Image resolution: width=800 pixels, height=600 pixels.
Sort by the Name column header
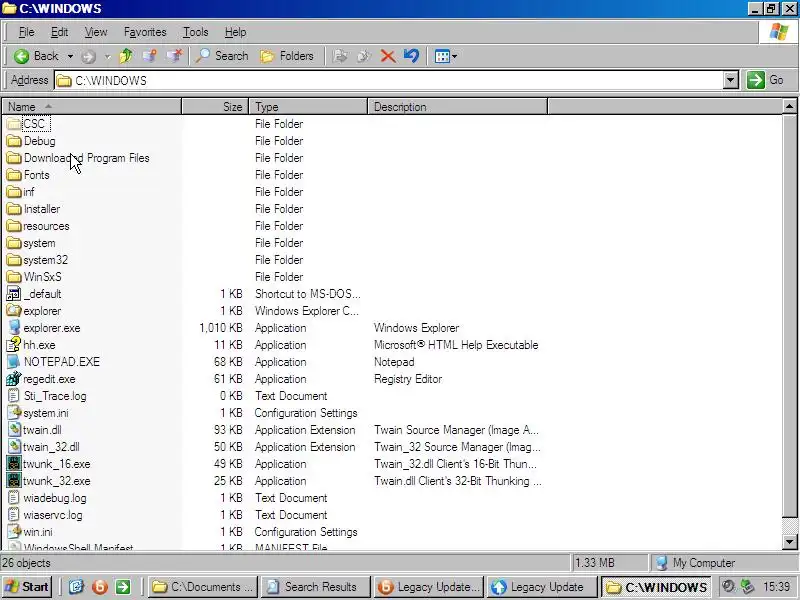[91, 107]
